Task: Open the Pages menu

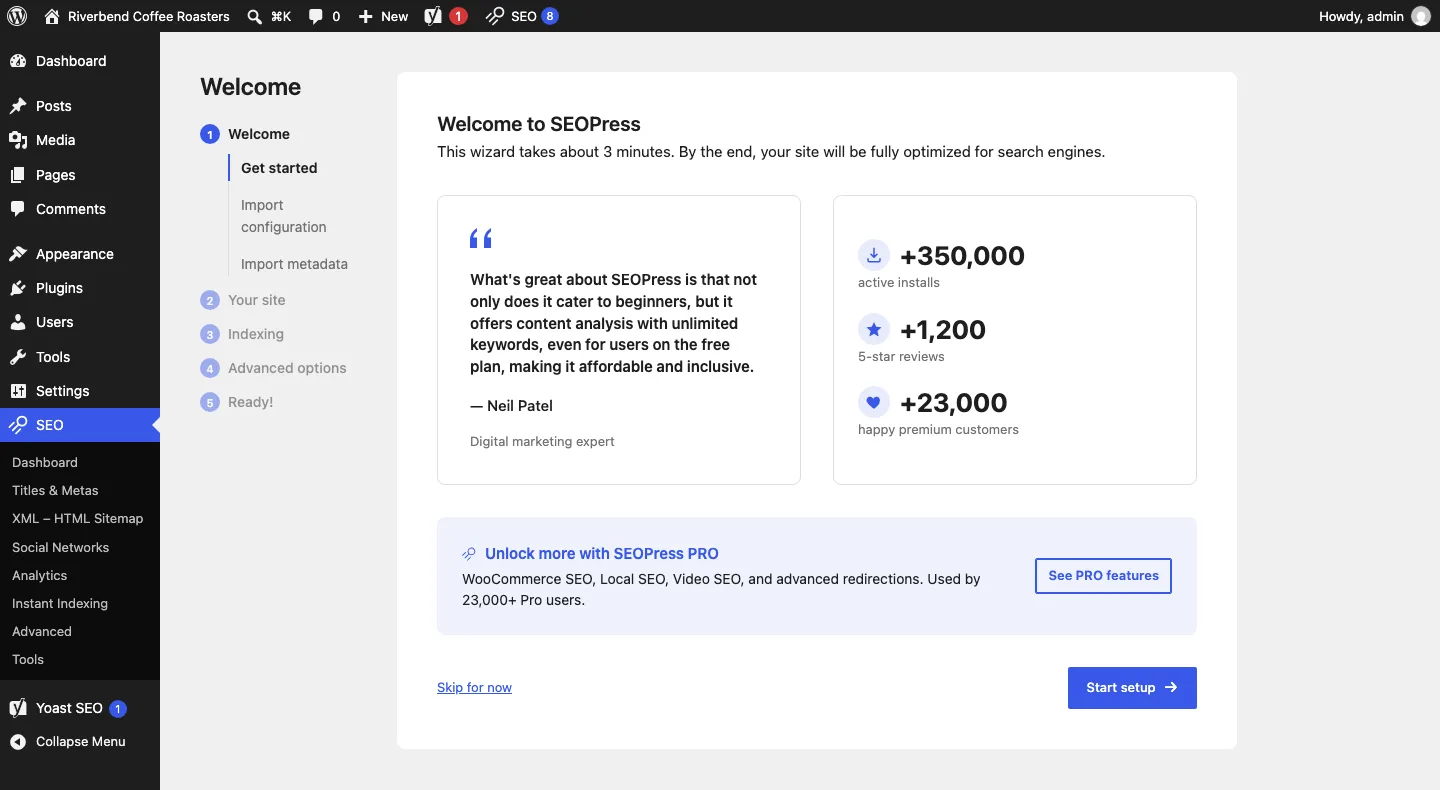Action: tap(80, 175)
